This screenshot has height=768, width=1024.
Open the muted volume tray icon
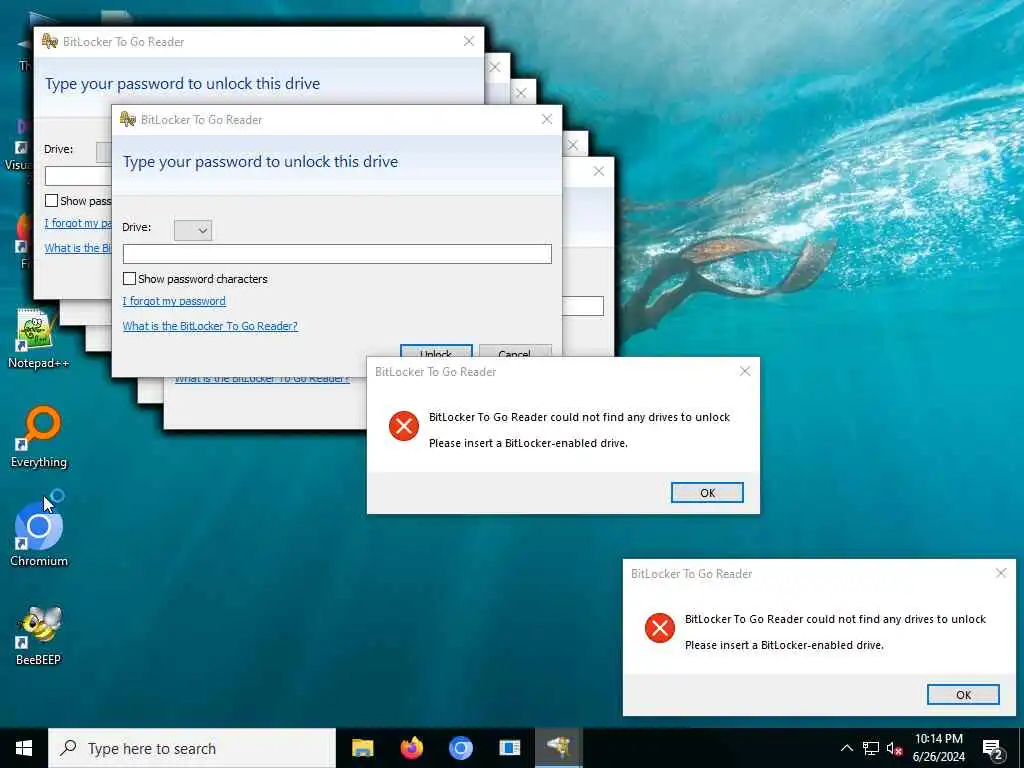[x=894, y=748]
